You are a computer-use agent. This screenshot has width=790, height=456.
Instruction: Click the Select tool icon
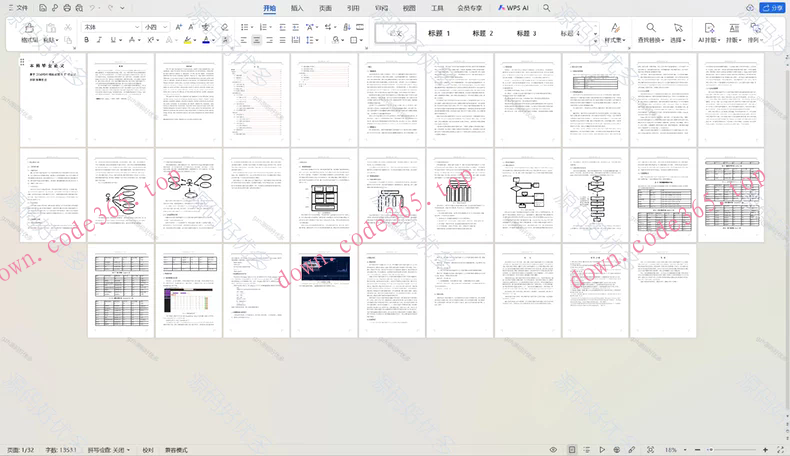coord(678,29)
